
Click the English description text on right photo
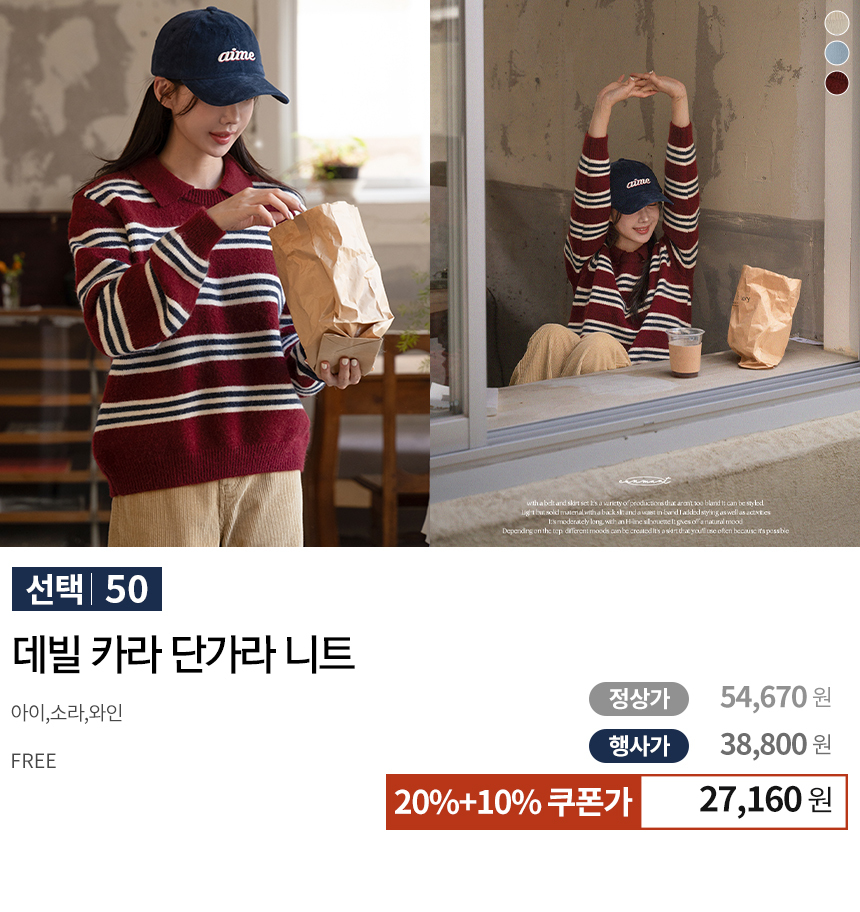[x=645, y=517]
